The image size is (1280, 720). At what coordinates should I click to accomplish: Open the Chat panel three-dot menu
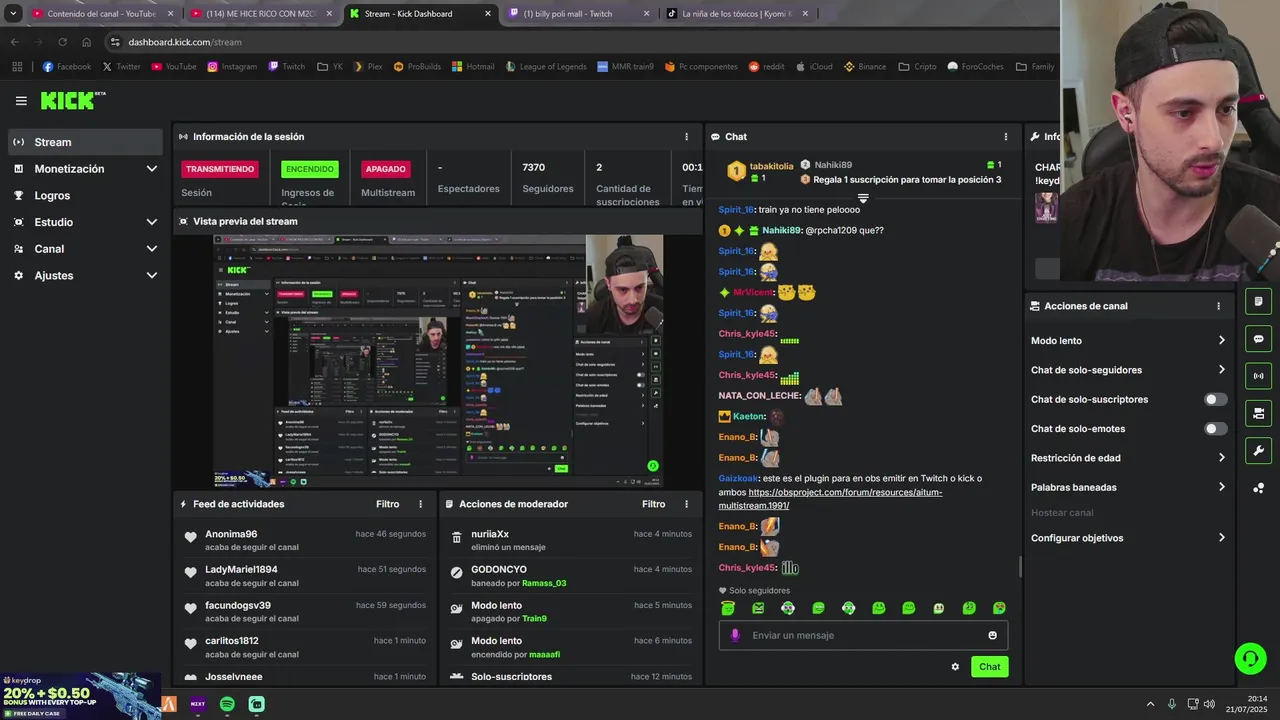pos(1006,136)
